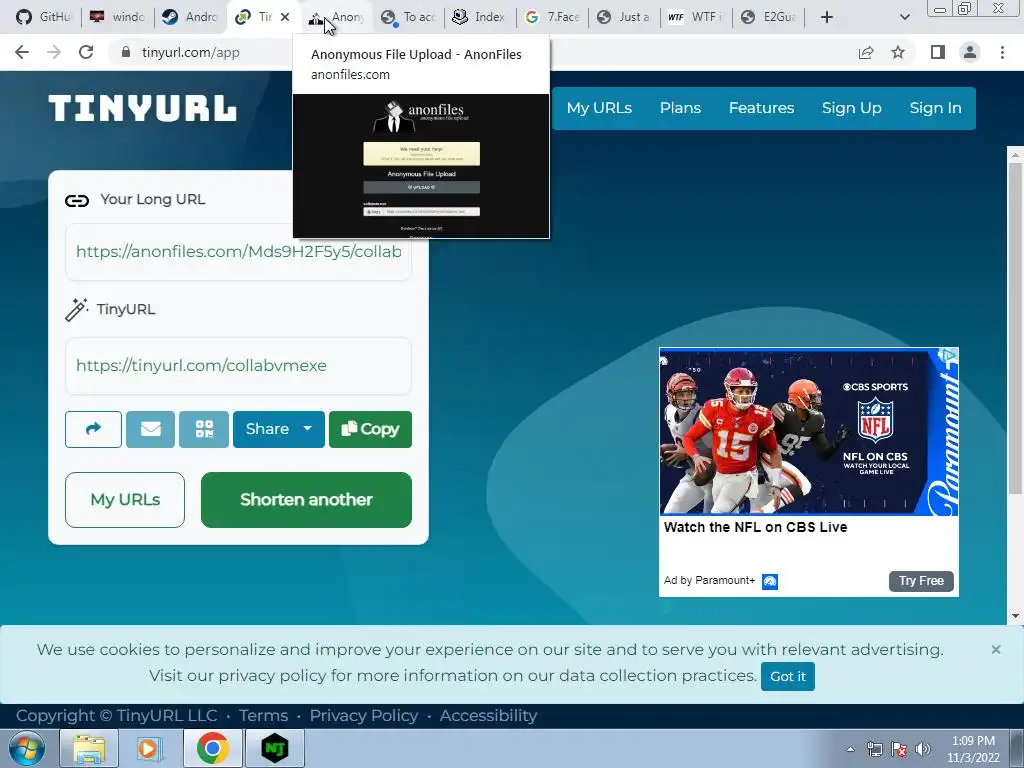This screenshot has height=768, width=1024.
Task: Click the email envelope button
Action: click(x=150, y=429)
